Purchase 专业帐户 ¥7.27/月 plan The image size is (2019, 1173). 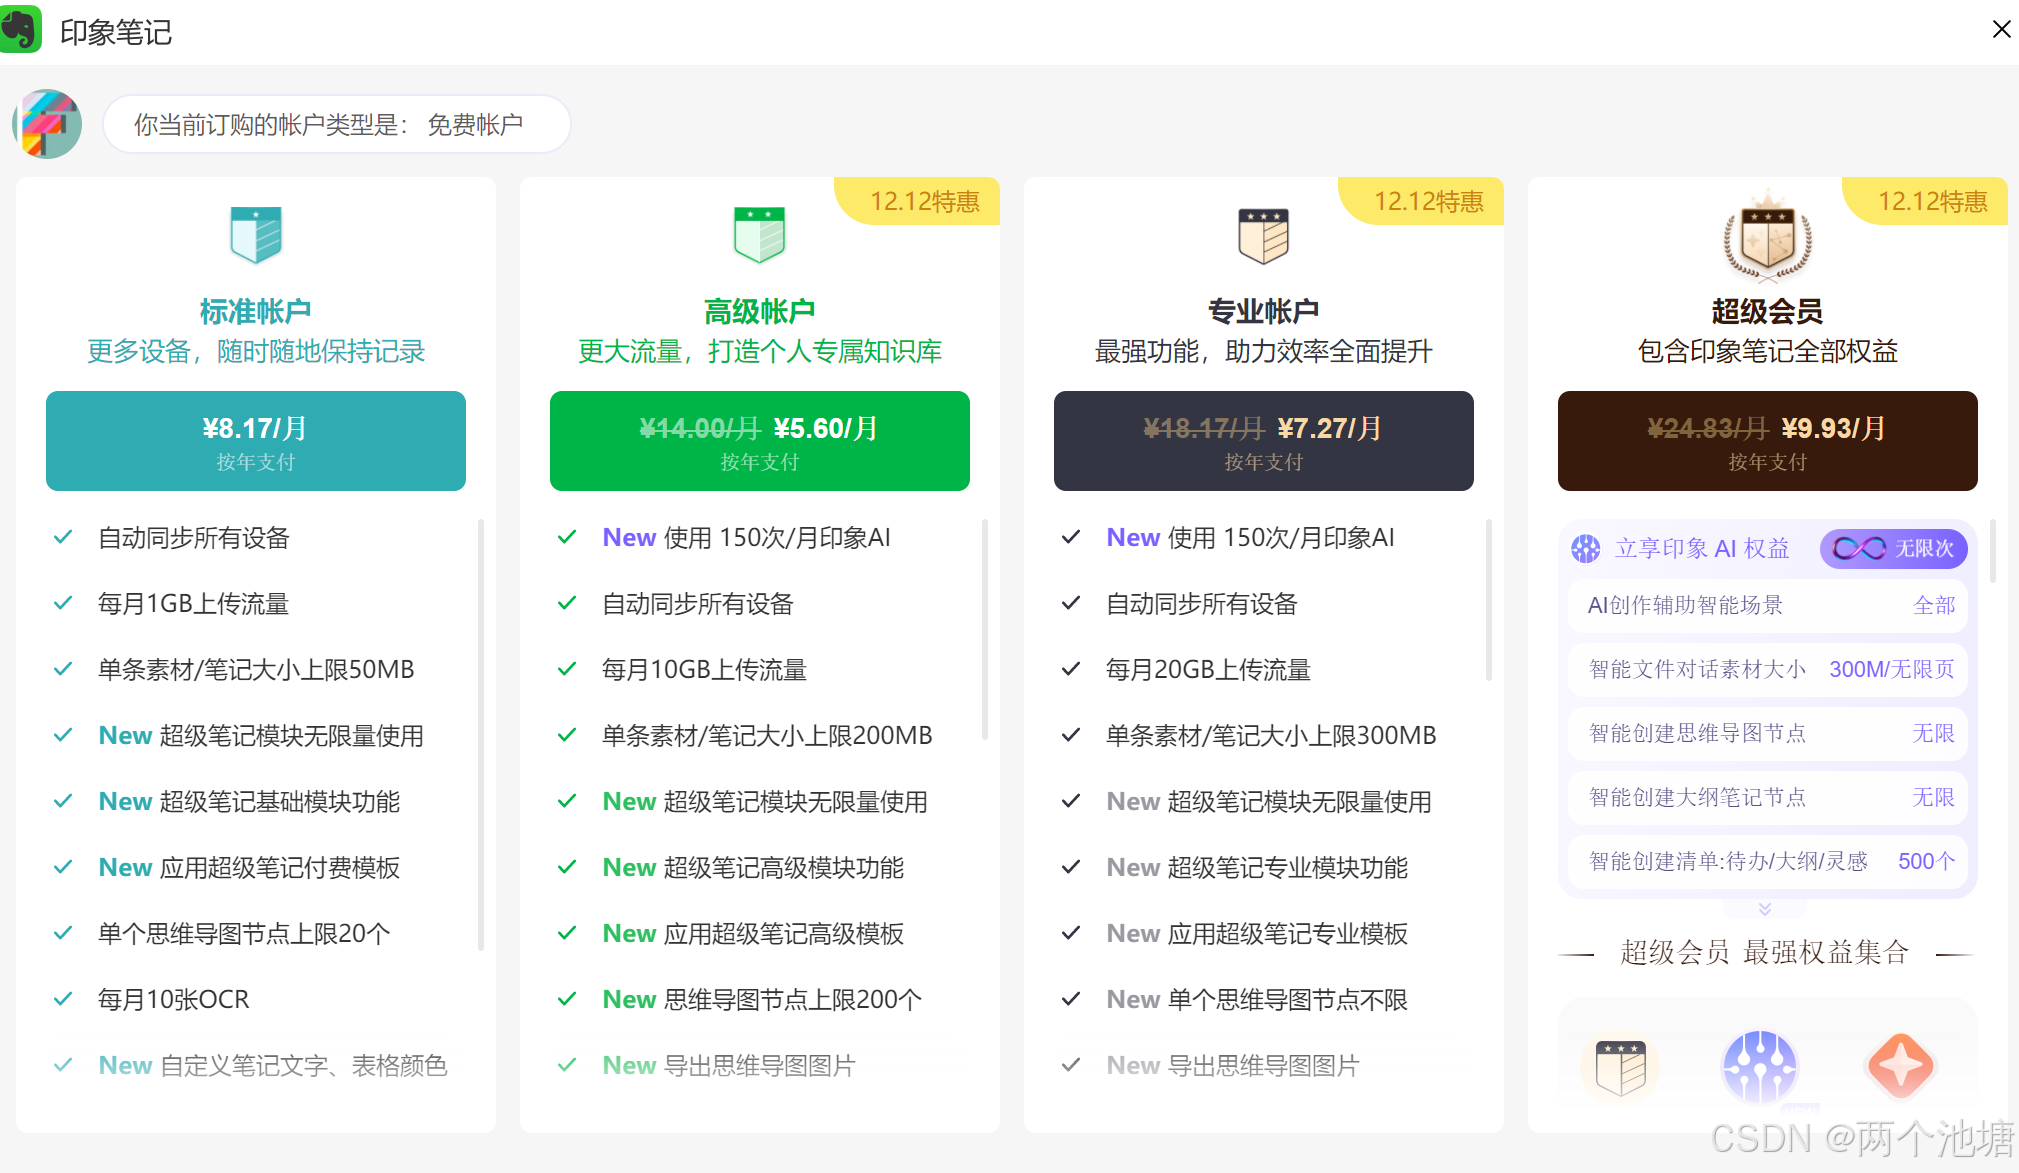click(1263, 441)
